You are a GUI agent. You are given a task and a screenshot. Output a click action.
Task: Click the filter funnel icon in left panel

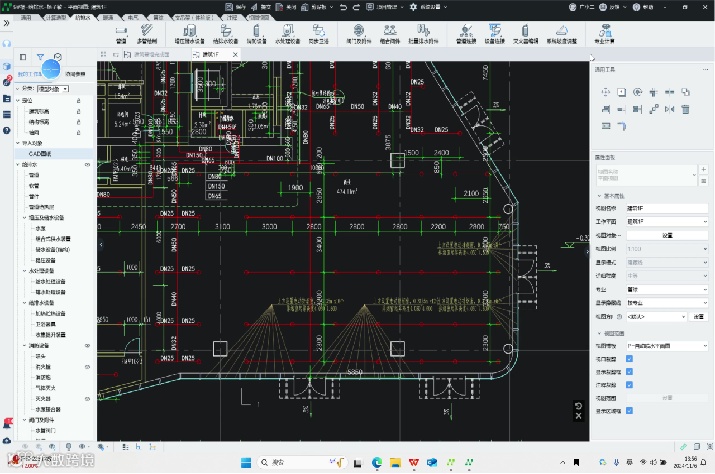40,57
